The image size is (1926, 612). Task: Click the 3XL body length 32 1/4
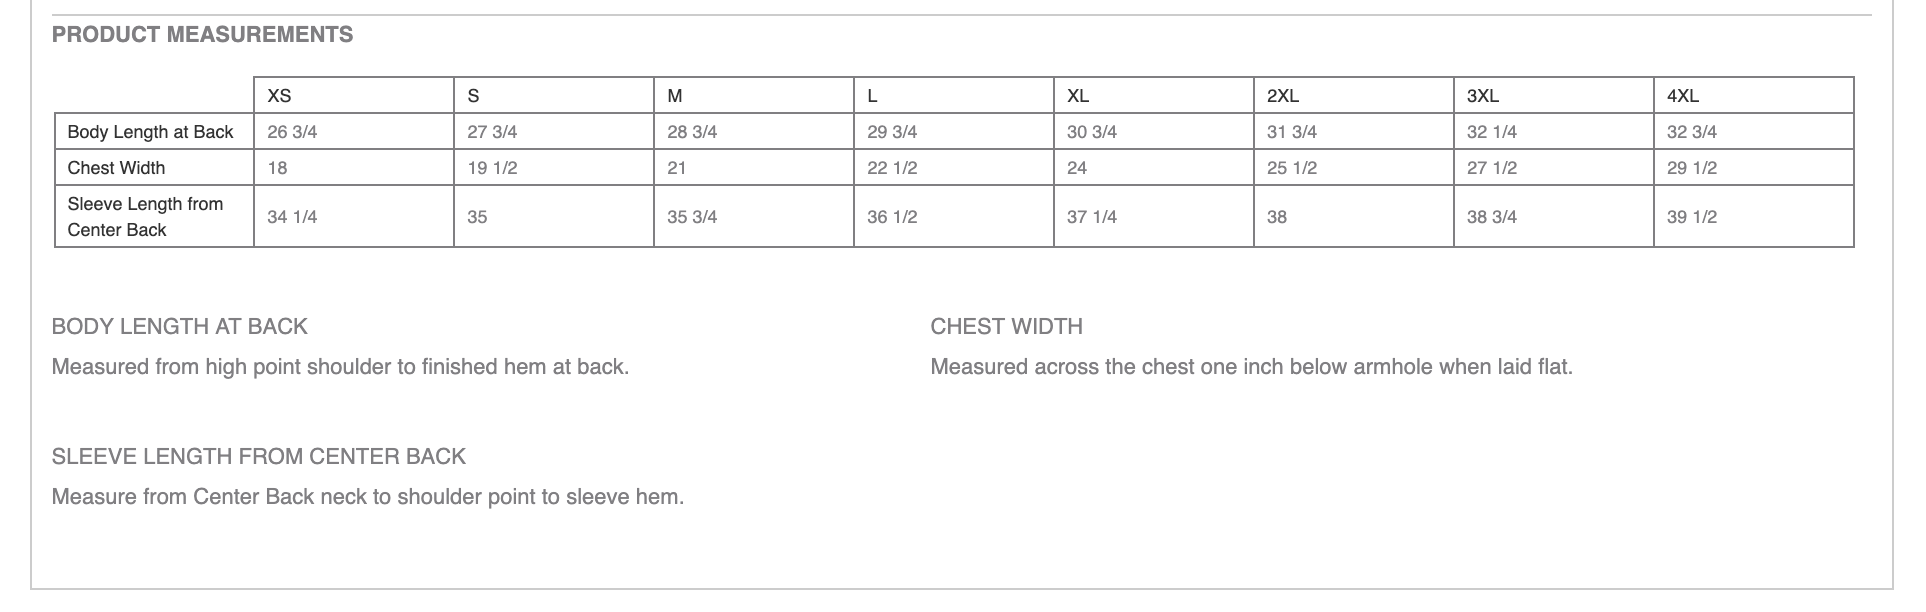[1492, 132]
